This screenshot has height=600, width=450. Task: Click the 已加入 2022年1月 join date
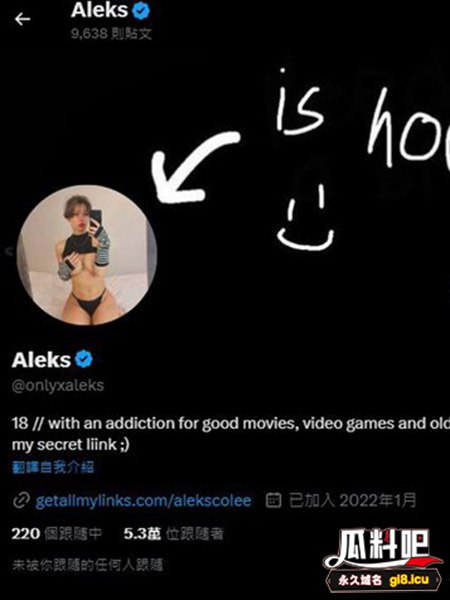click(352, 500)
